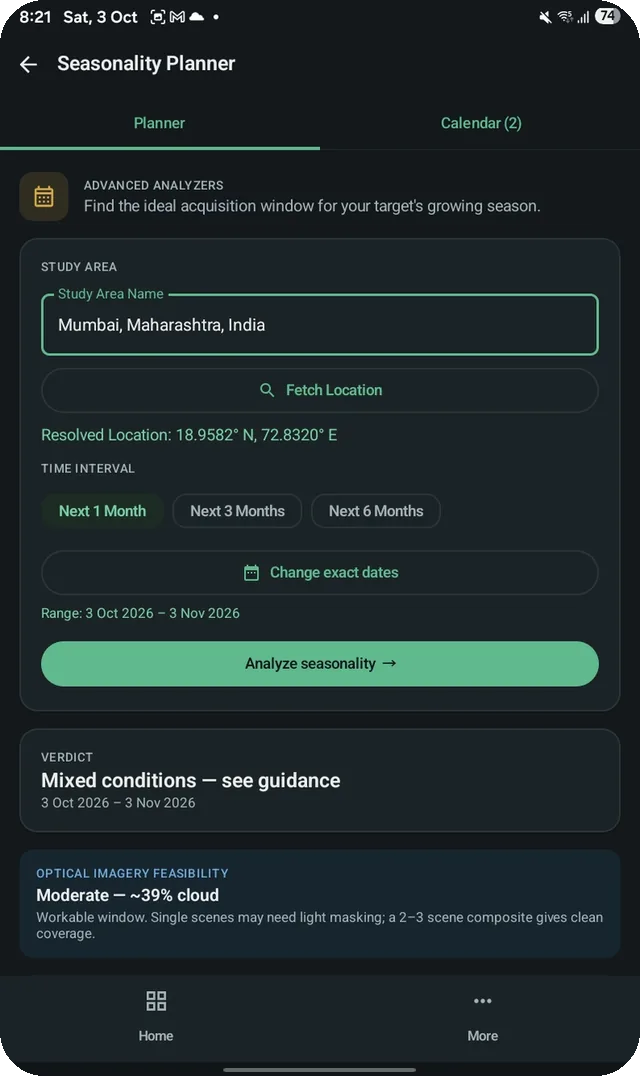The height and width of the screenshot is (1076, 640).
Task: Open the Optical Imagery Feasibility card
Action: point(320,903)
